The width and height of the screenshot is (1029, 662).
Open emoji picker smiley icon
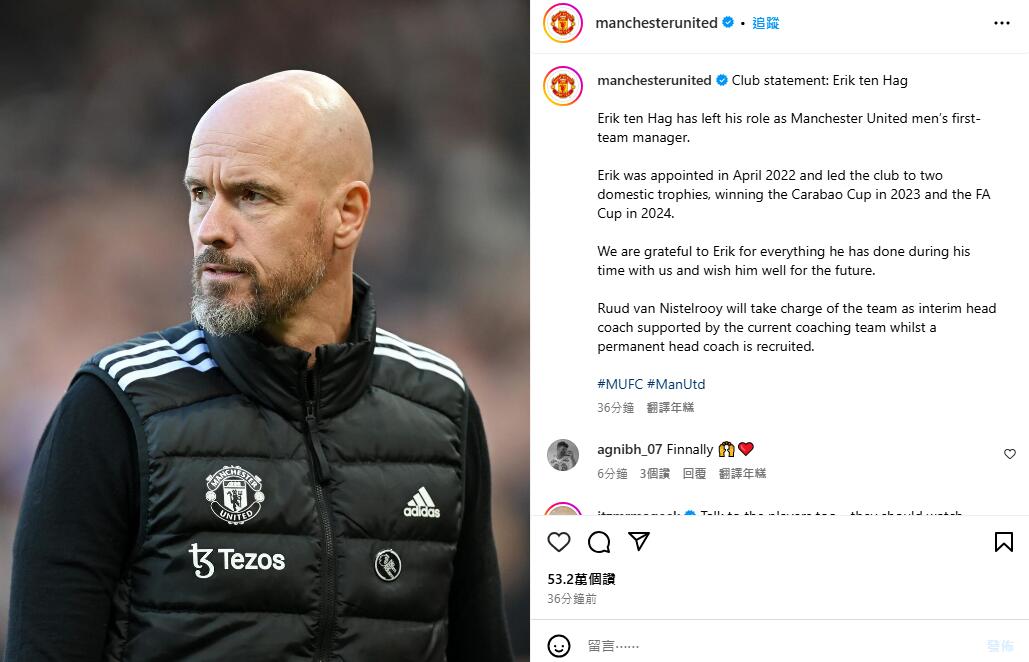558,646
